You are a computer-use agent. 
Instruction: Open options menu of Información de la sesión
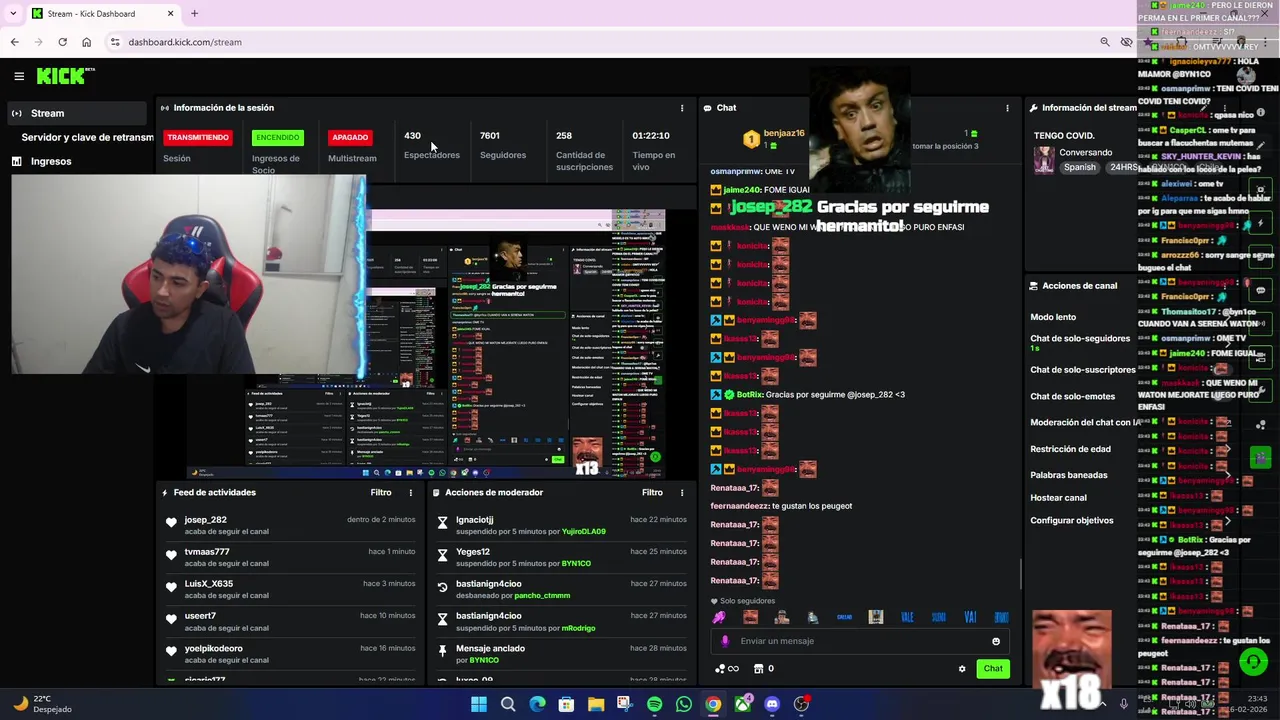(682, 108)
